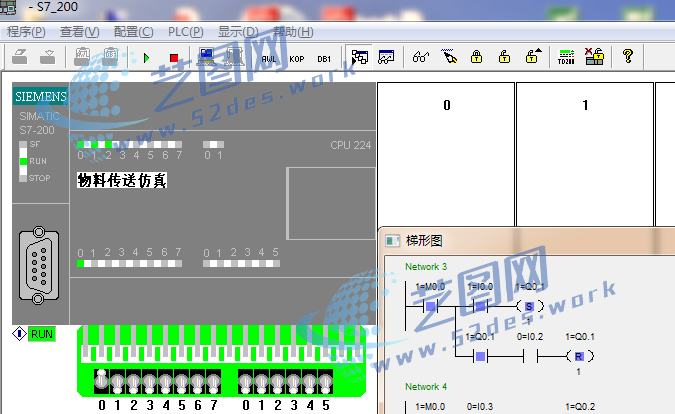Click the serial port connector on the PLC

pyautogui.click(x=39, y=266)
